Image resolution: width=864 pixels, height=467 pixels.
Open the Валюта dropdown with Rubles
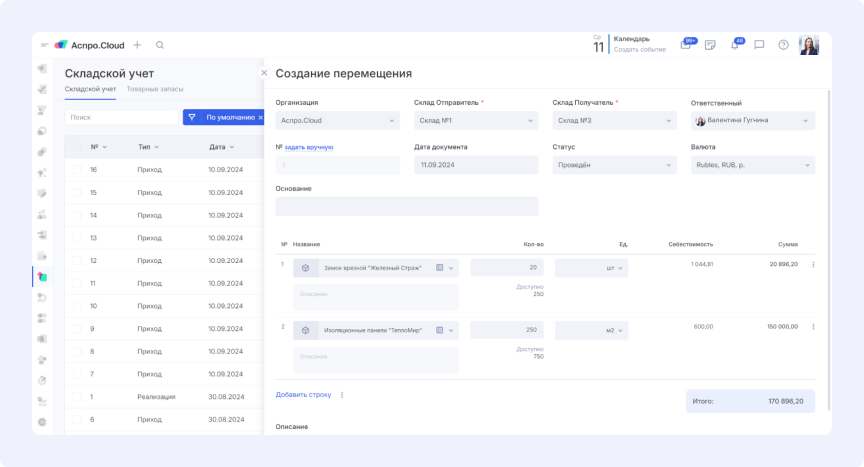(x=752, y=165)
